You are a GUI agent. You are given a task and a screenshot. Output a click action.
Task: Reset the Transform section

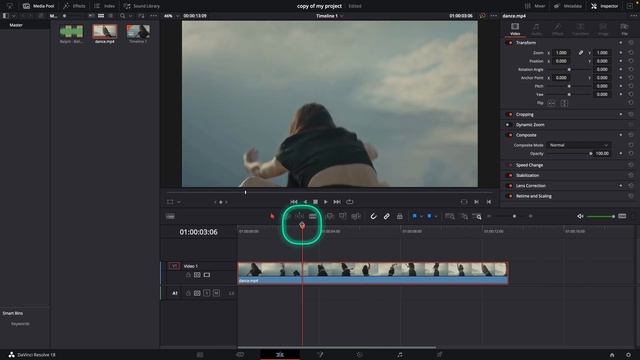coord(631,42)
